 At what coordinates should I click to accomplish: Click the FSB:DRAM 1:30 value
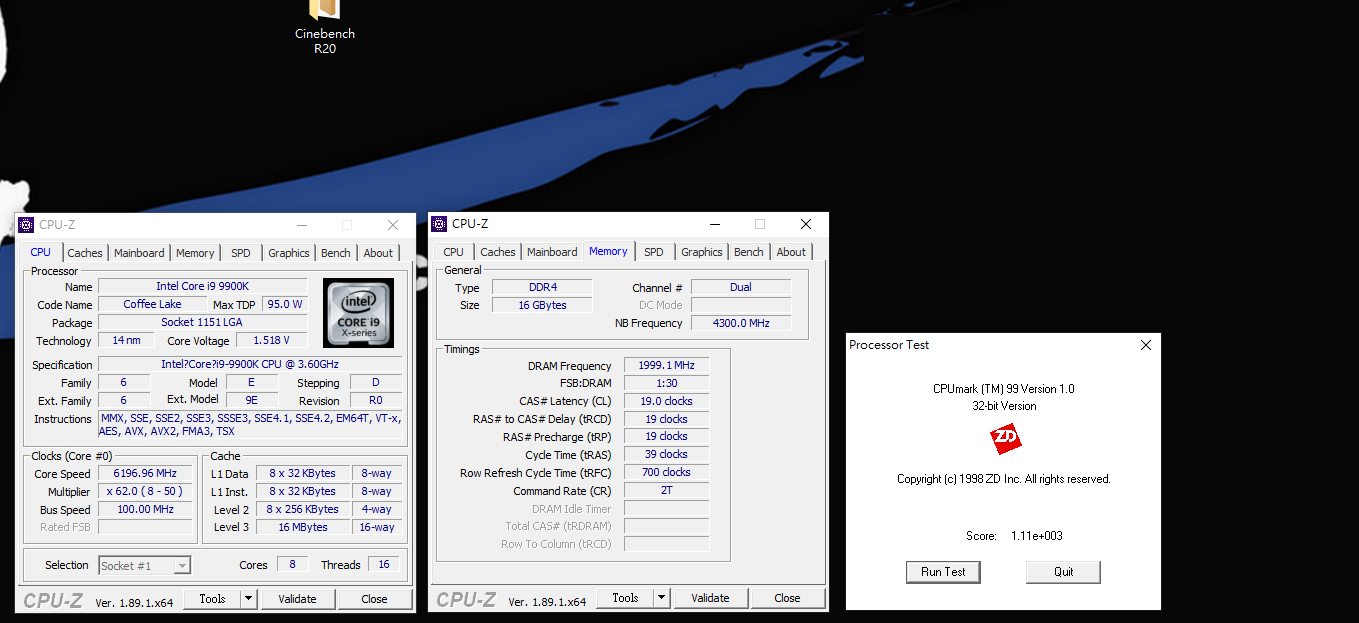(x=667, y=384)
